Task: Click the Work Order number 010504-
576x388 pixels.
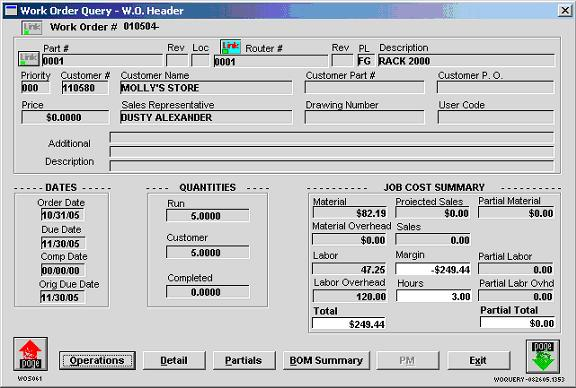Action: (141, 26)
